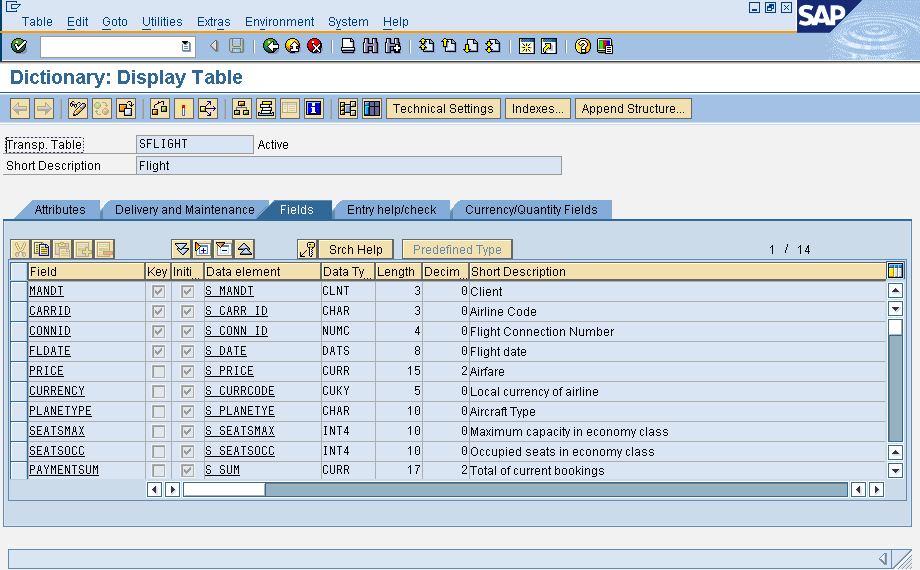Click the Cut scissors icon above table
The image size is (920, 570).
[20, 249]
